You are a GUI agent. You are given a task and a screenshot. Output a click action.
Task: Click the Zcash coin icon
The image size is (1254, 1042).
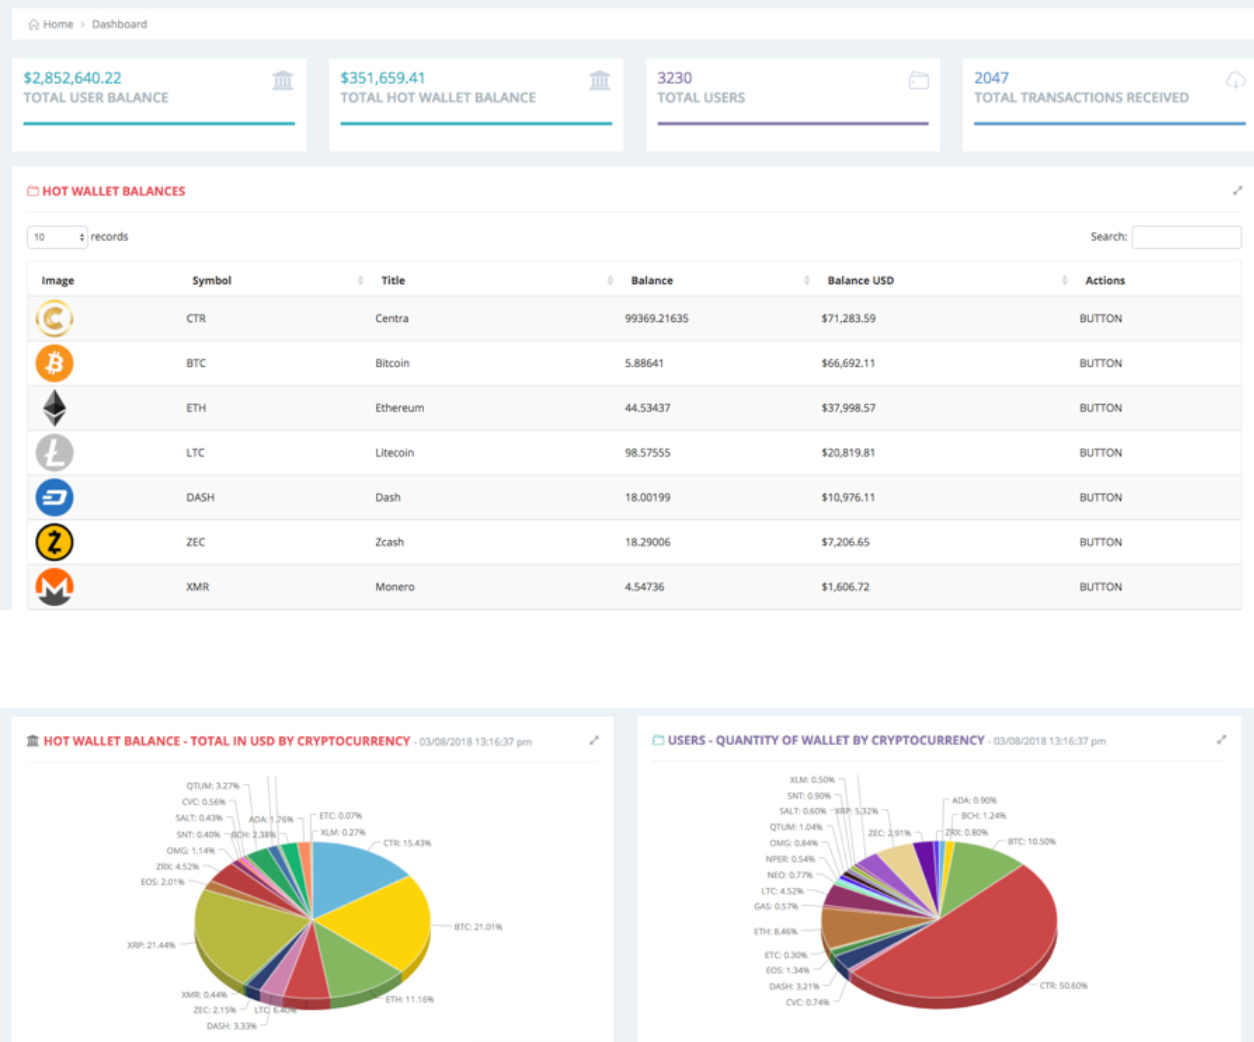[54, 542]
